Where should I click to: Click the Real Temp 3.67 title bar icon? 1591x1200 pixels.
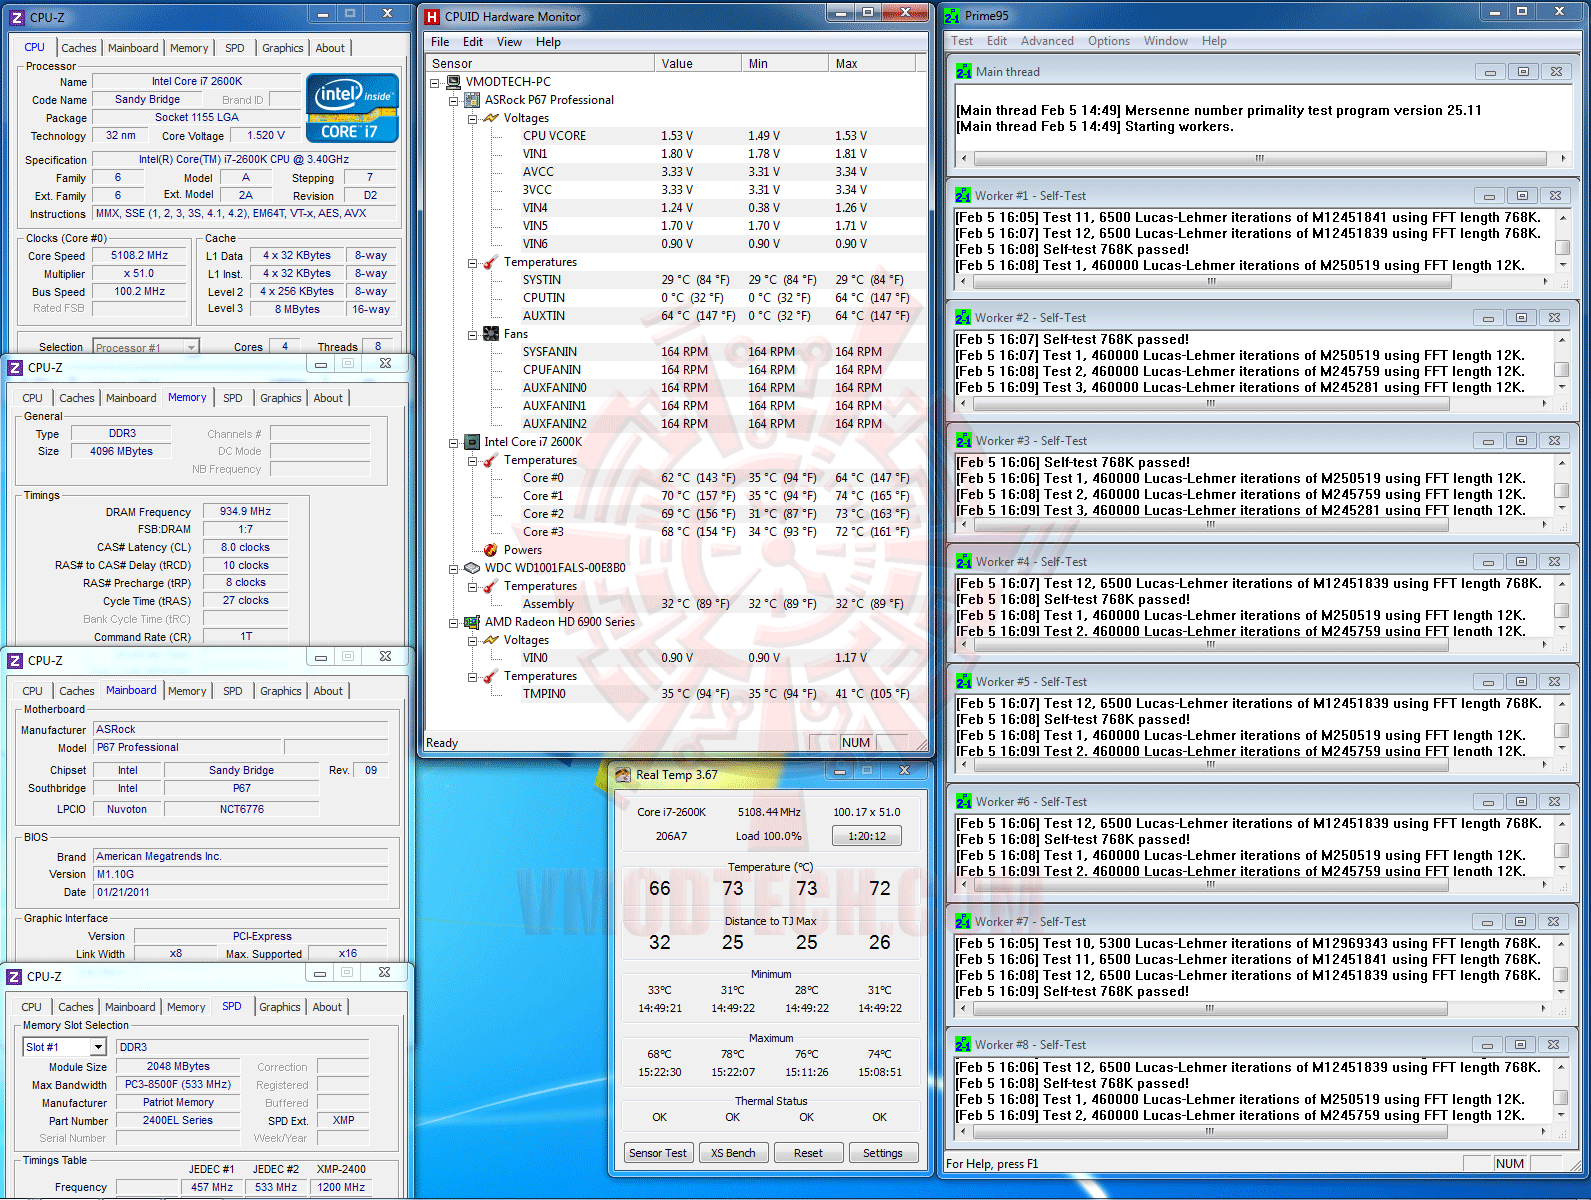coord(623,775)
